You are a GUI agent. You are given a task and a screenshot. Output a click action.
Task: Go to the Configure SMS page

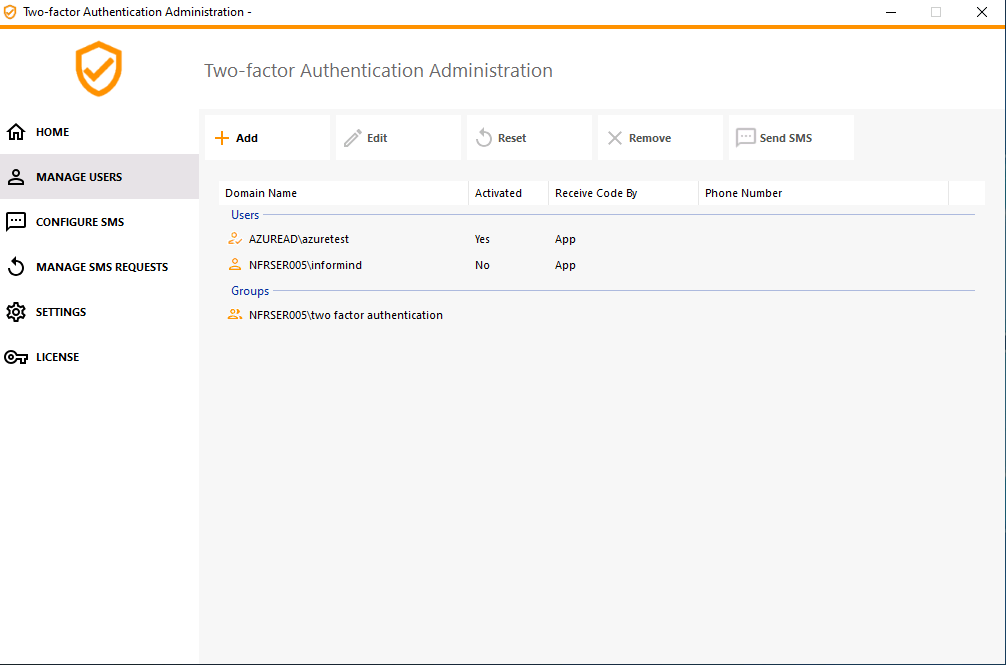(80, 222)
